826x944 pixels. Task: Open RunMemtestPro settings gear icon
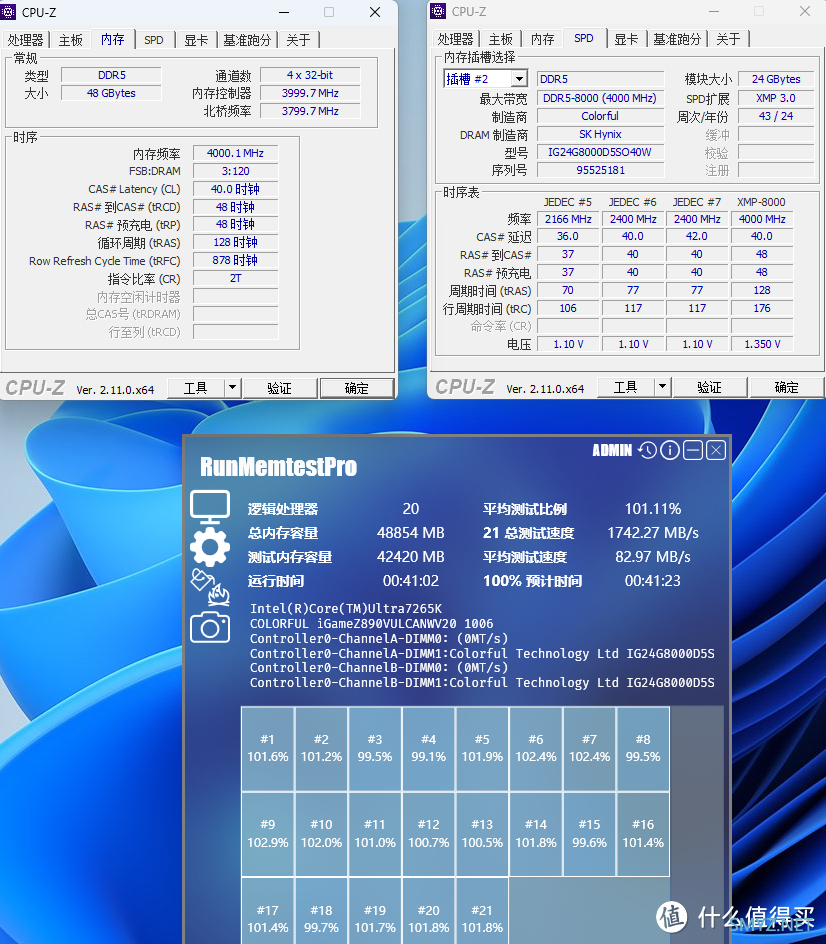tap(210, 547)
